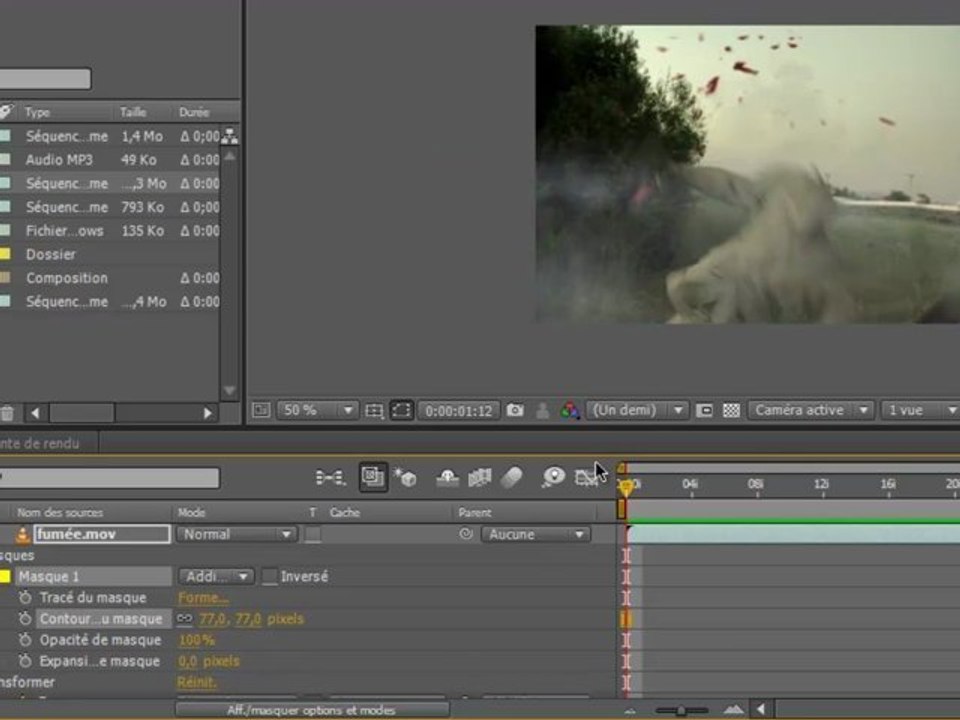The height and width of the screenshot is (720, 960).
Task: Click the parent pick whip spiral icon
Action: 466,534
